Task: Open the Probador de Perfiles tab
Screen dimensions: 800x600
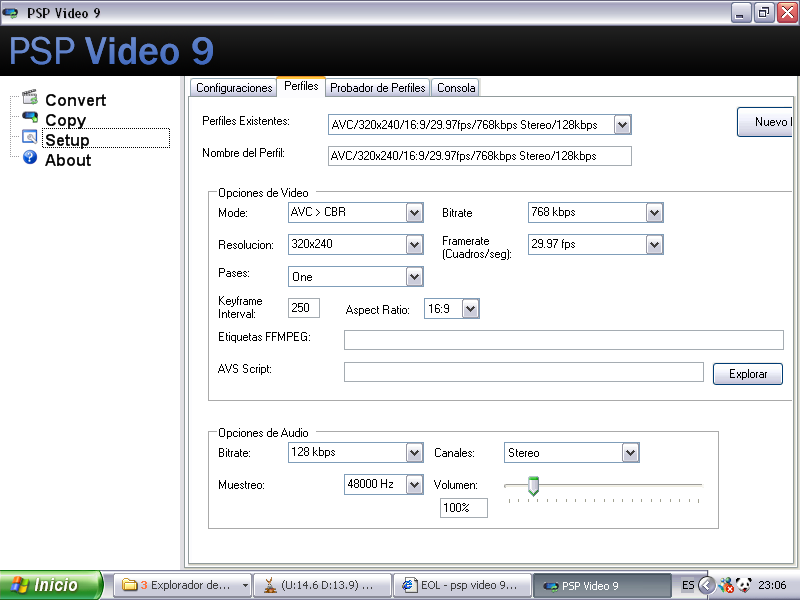Action: tap(378, 88)
